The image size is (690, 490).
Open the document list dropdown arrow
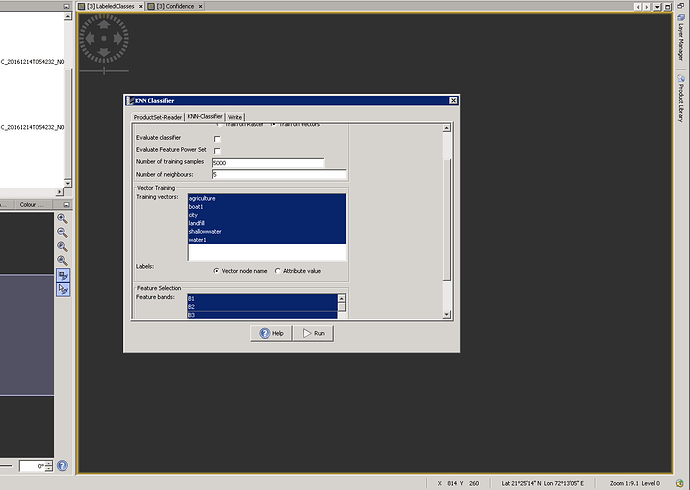[657, 7]
